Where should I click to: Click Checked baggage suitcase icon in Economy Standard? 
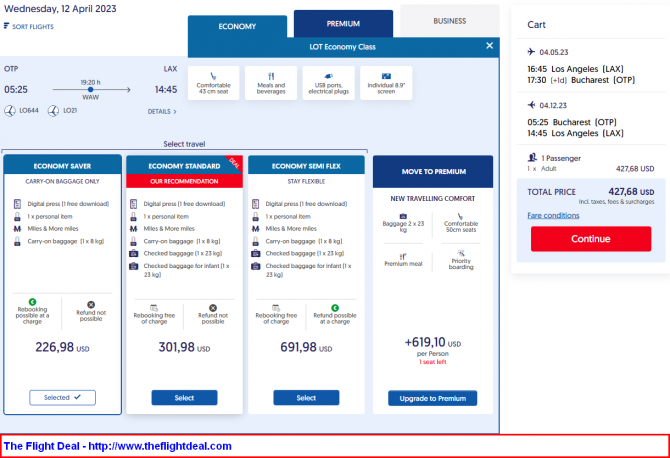(134, 253)
